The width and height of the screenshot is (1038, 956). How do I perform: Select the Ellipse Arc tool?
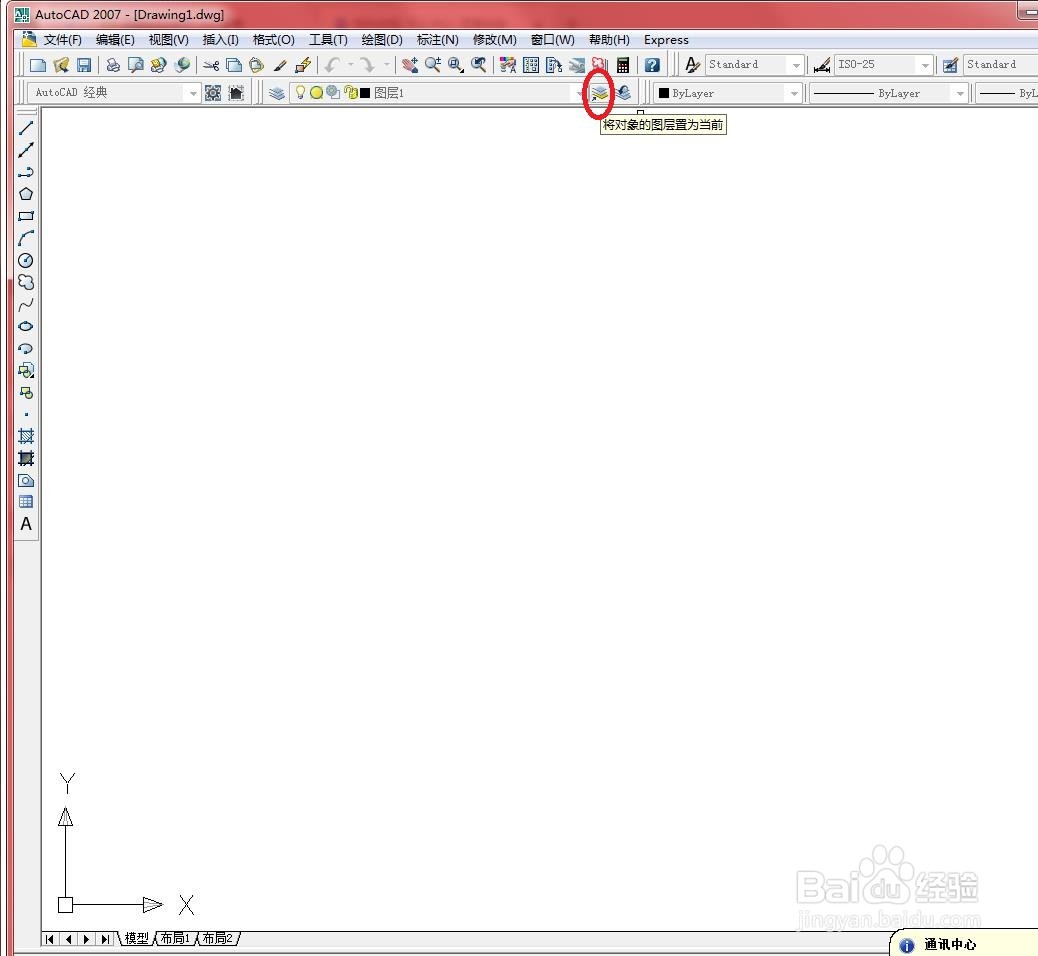(26, 348)
